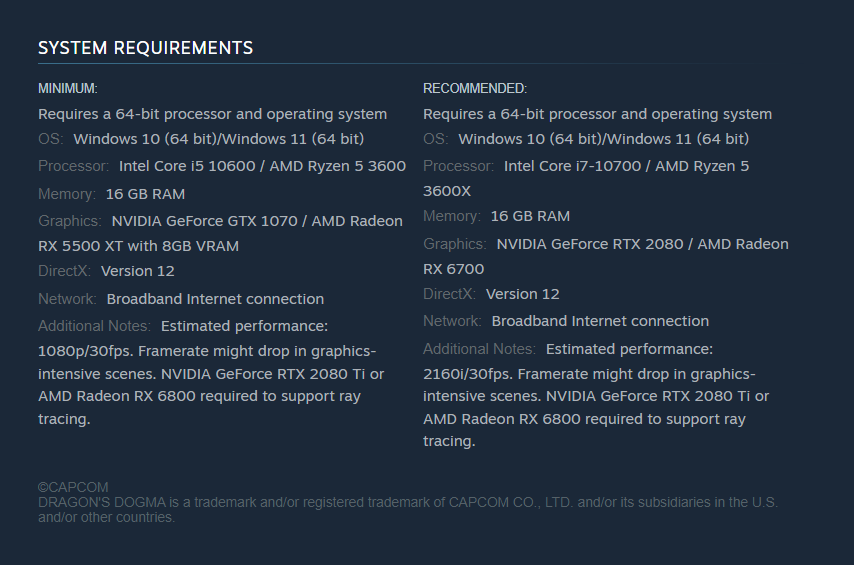The height and width of the screenshot is (565, 854).
Task: Click the 'RX 6700' text
Action: pos(454,269)
